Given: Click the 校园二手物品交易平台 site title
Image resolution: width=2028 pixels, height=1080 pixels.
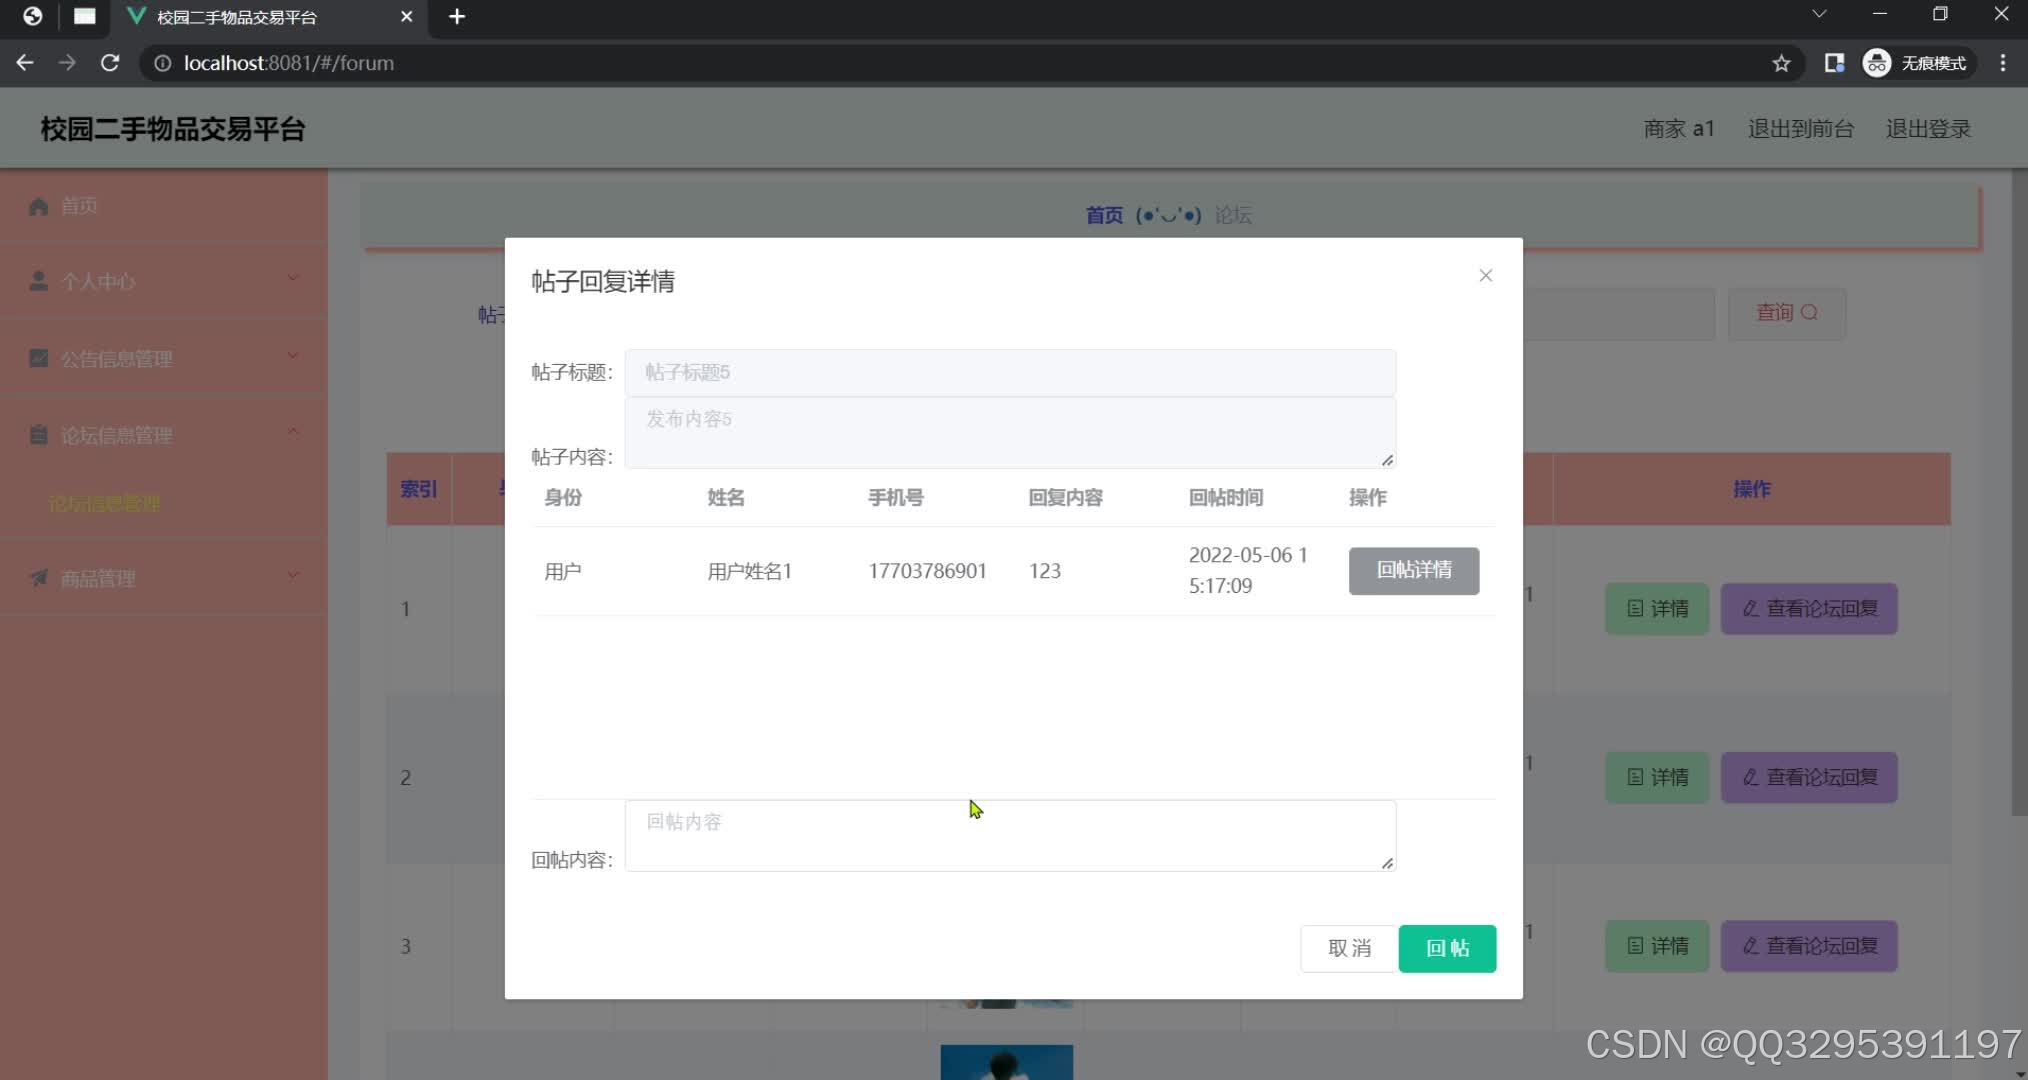Looking at the screenshot, I should tap(173, 129).
